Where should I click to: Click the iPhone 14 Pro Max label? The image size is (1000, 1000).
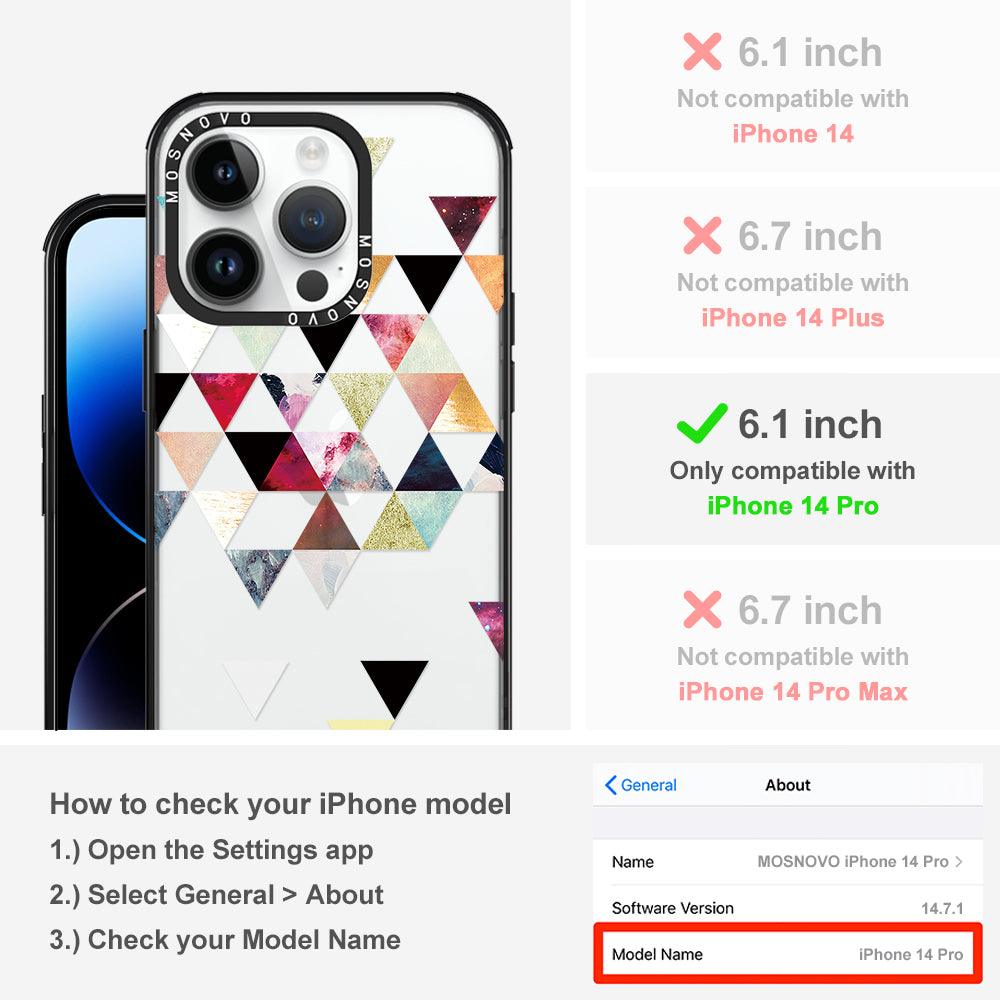[793, 691]
